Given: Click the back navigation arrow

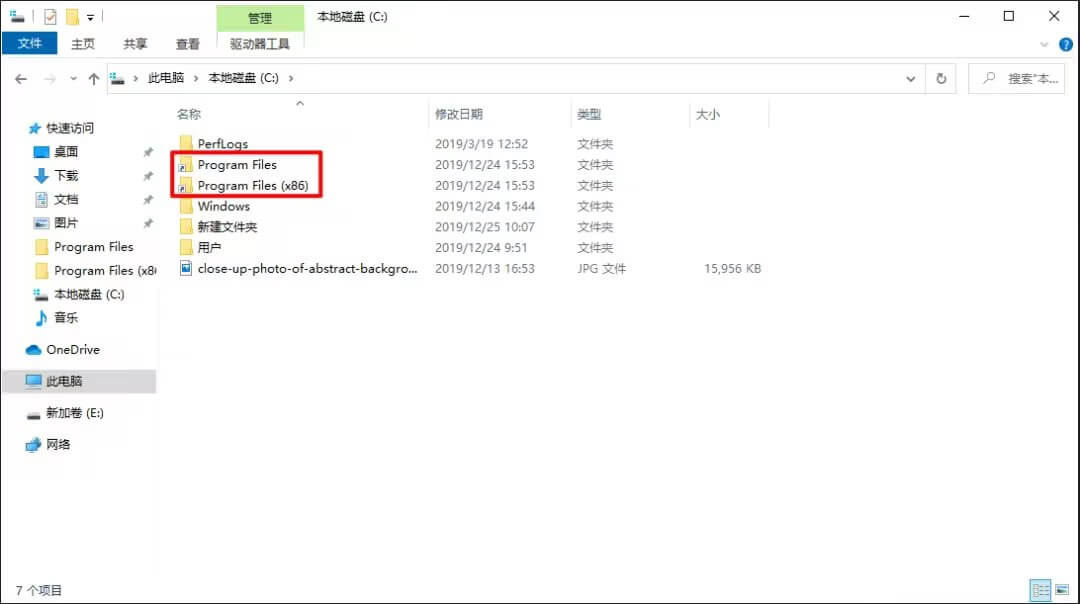Looking at the screenshot, I should [x=20, y=78].
